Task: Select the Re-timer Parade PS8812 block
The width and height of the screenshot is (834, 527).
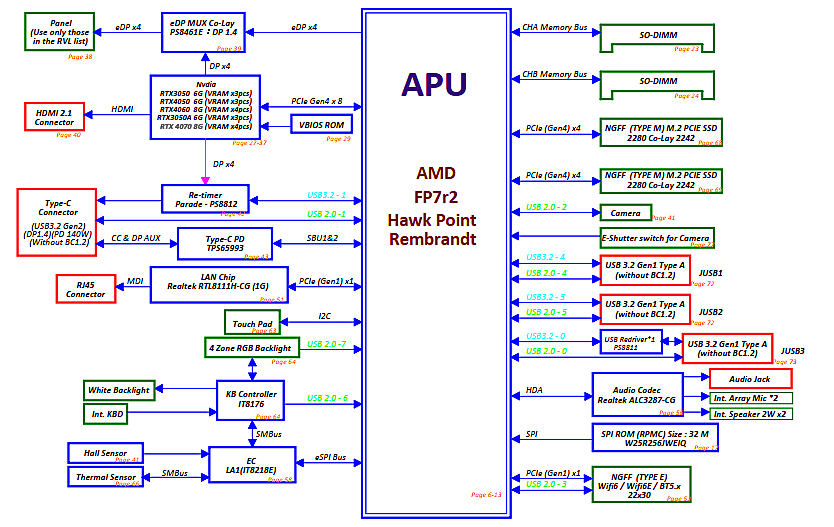Action: [x=205, y=199]
